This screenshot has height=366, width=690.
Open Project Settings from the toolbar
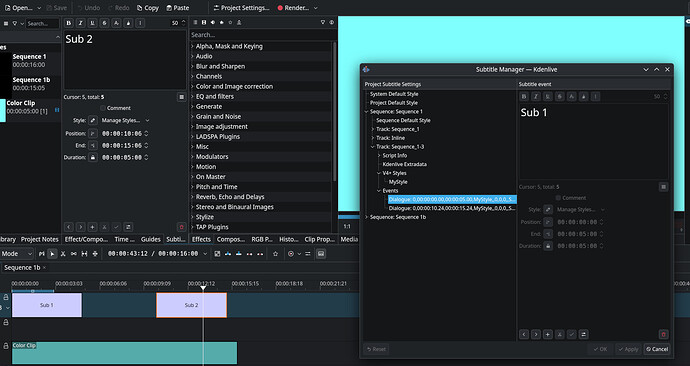[241, 8]
